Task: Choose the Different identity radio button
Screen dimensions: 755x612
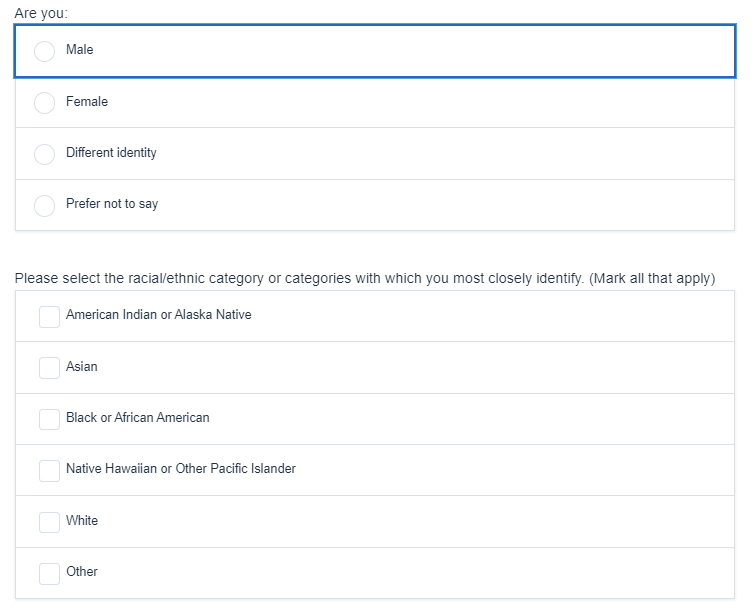Action: [x=45, y=154]
